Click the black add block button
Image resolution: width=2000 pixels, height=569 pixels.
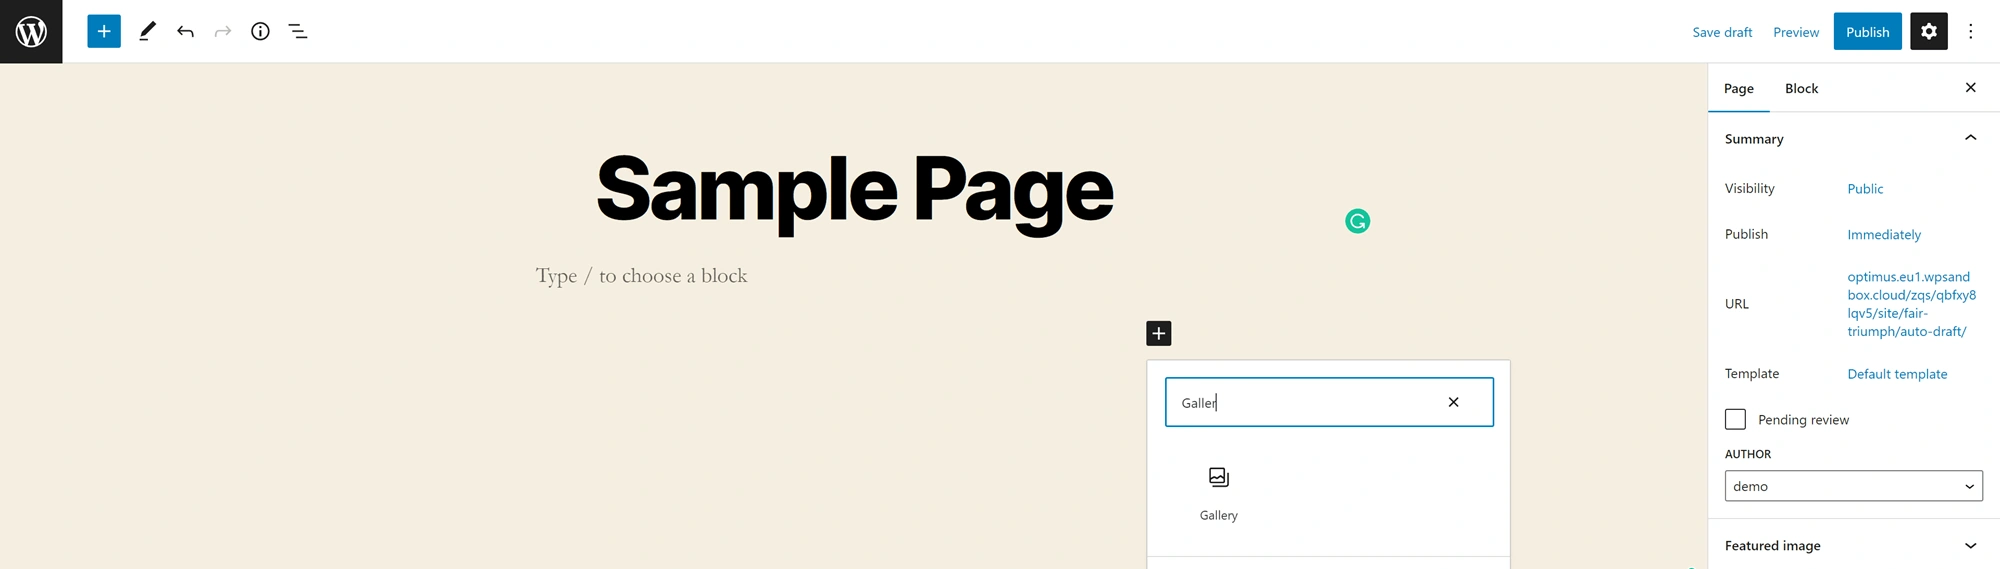click(x=1158, y=333)
